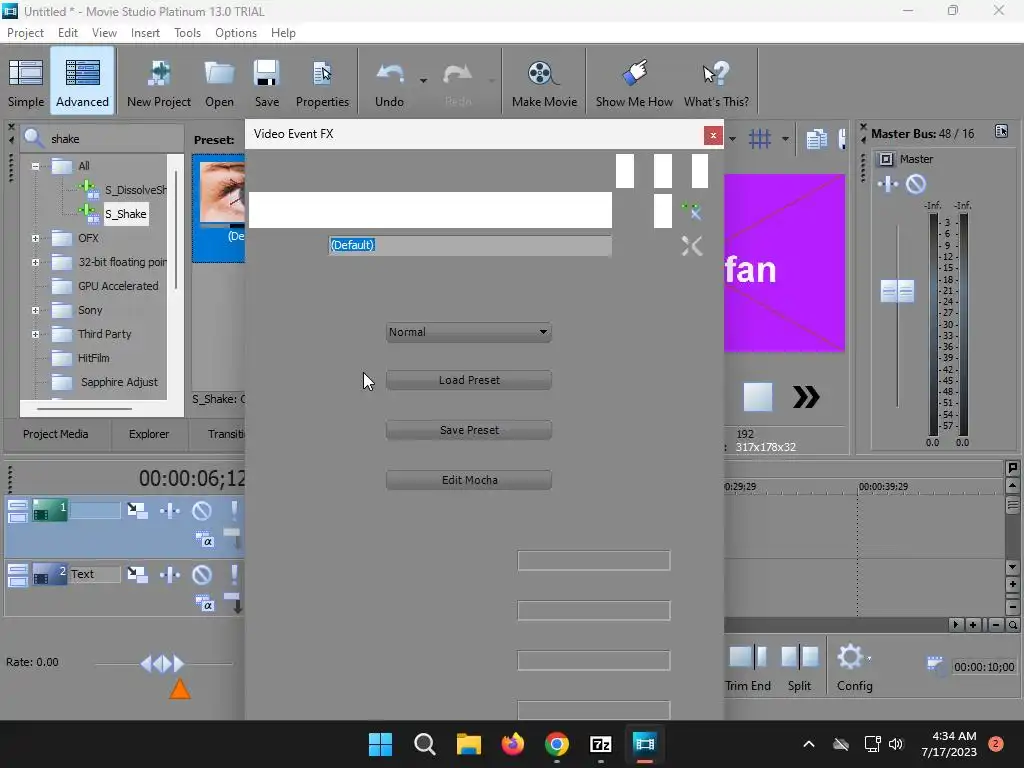The width and height of the screenshot is (1024, 768).
Task: Stop playback in the preview
Action: pos(758,397)
